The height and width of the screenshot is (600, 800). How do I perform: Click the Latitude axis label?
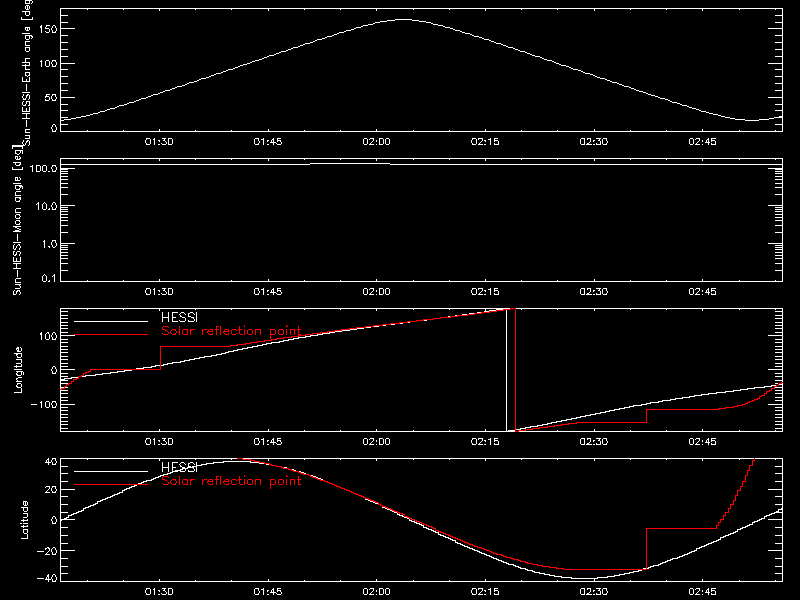click(x=24, y=520)
